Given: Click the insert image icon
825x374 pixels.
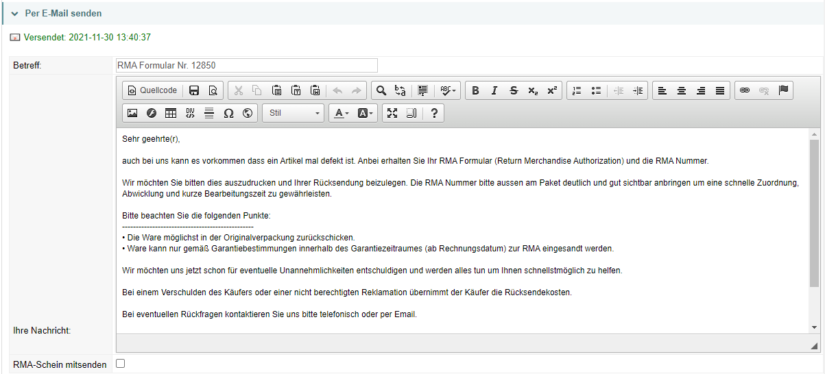Looking at the screenshot, I should [133, 113].
